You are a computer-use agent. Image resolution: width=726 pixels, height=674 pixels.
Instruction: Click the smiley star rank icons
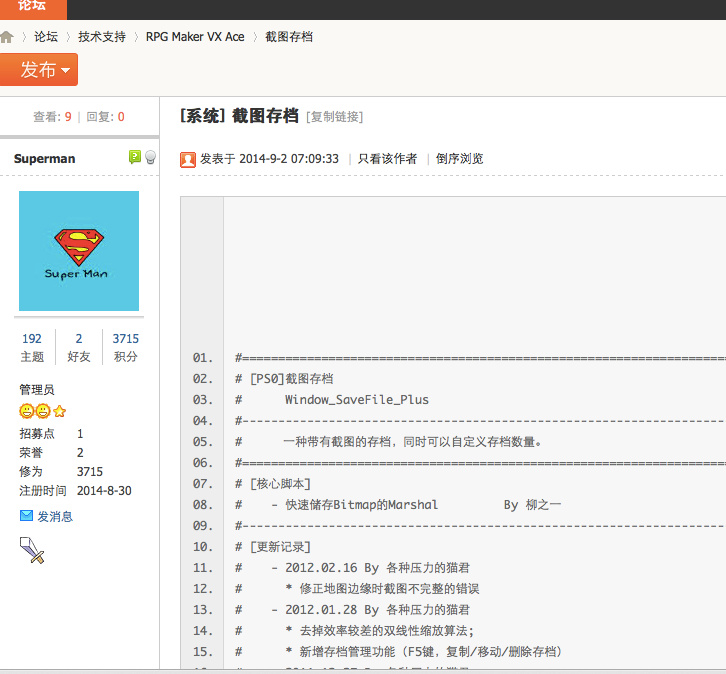click(43, 411)
